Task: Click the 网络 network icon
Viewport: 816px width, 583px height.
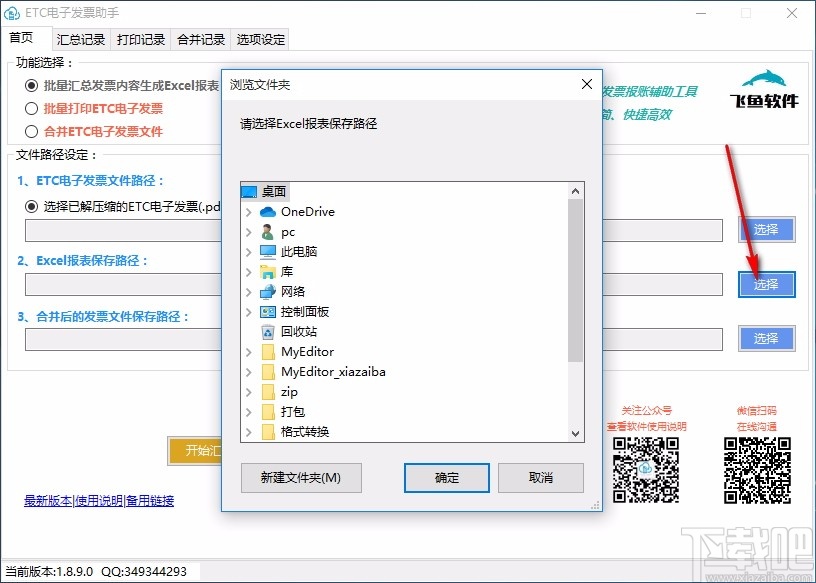Action: 268,291
